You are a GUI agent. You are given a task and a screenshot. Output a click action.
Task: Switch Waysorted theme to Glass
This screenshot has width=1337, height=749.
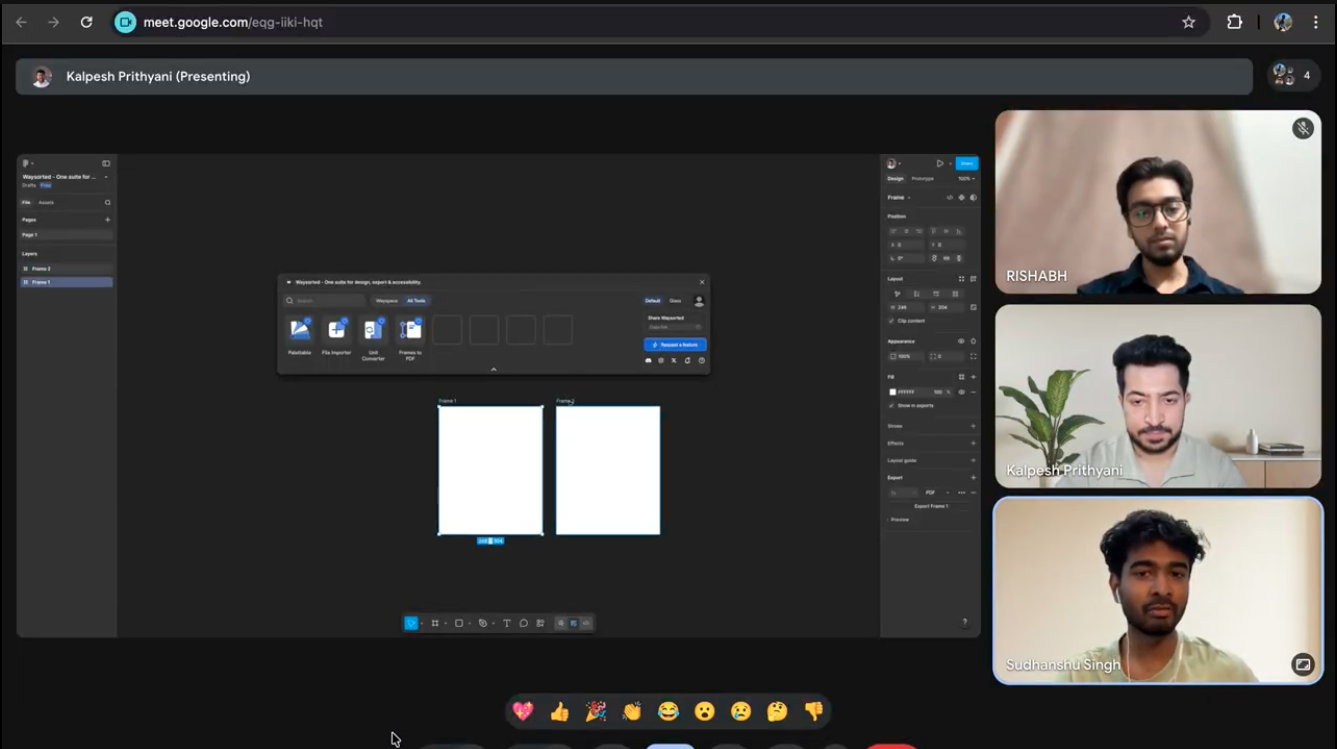click(675, 300)
